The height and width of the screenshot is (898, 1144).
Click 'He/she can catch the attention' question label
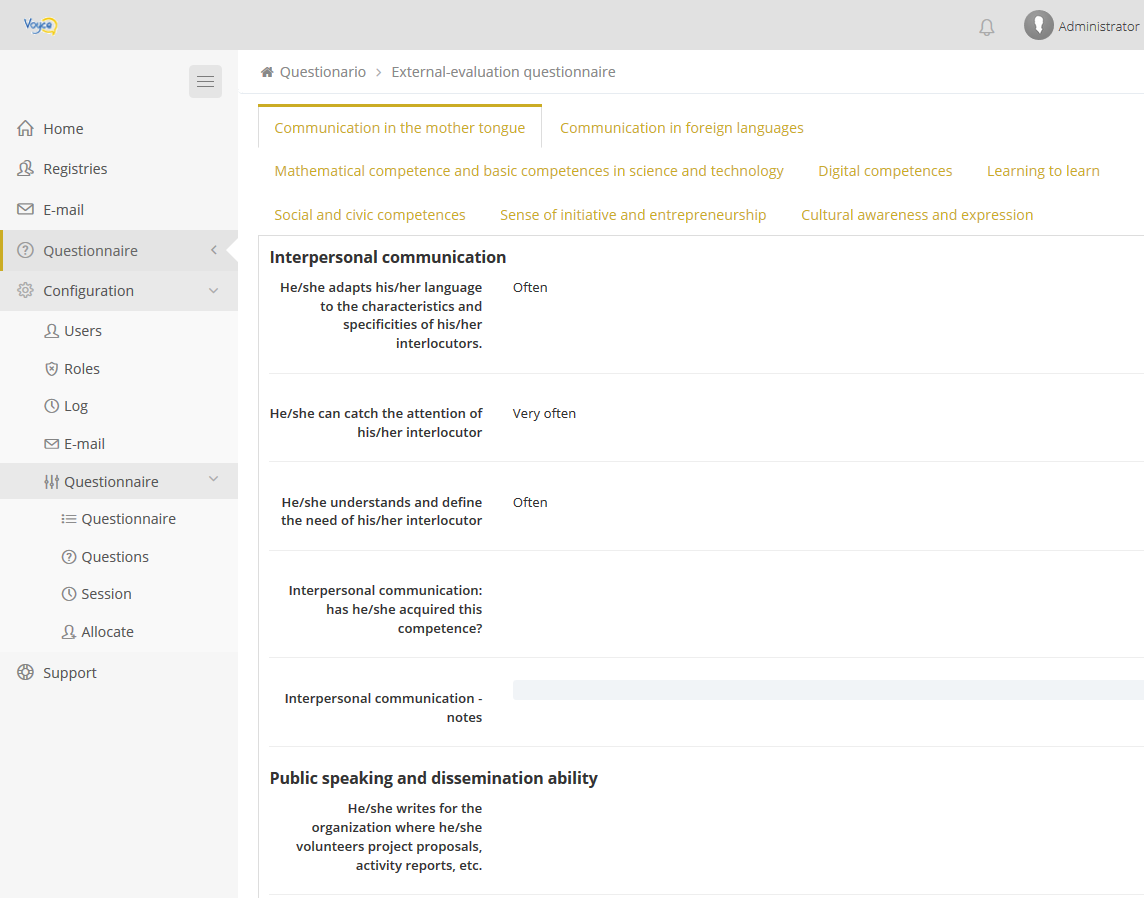[376, 422]
